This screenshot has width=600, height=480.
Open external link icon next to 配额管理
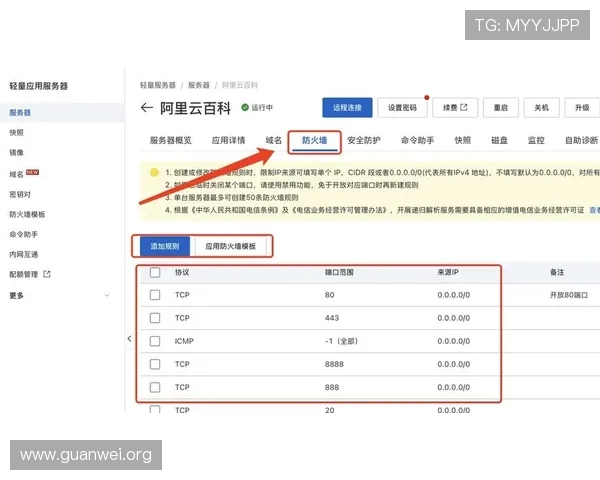[x=47, y=274]
